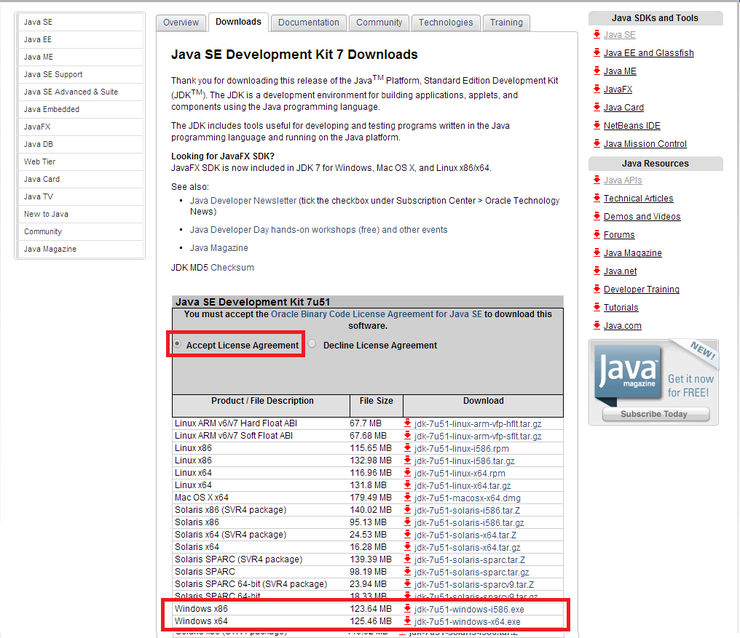The height and width of the screenshot is (638, 740).
Task: Open Developer Training resource link
Action: point(641,289)
